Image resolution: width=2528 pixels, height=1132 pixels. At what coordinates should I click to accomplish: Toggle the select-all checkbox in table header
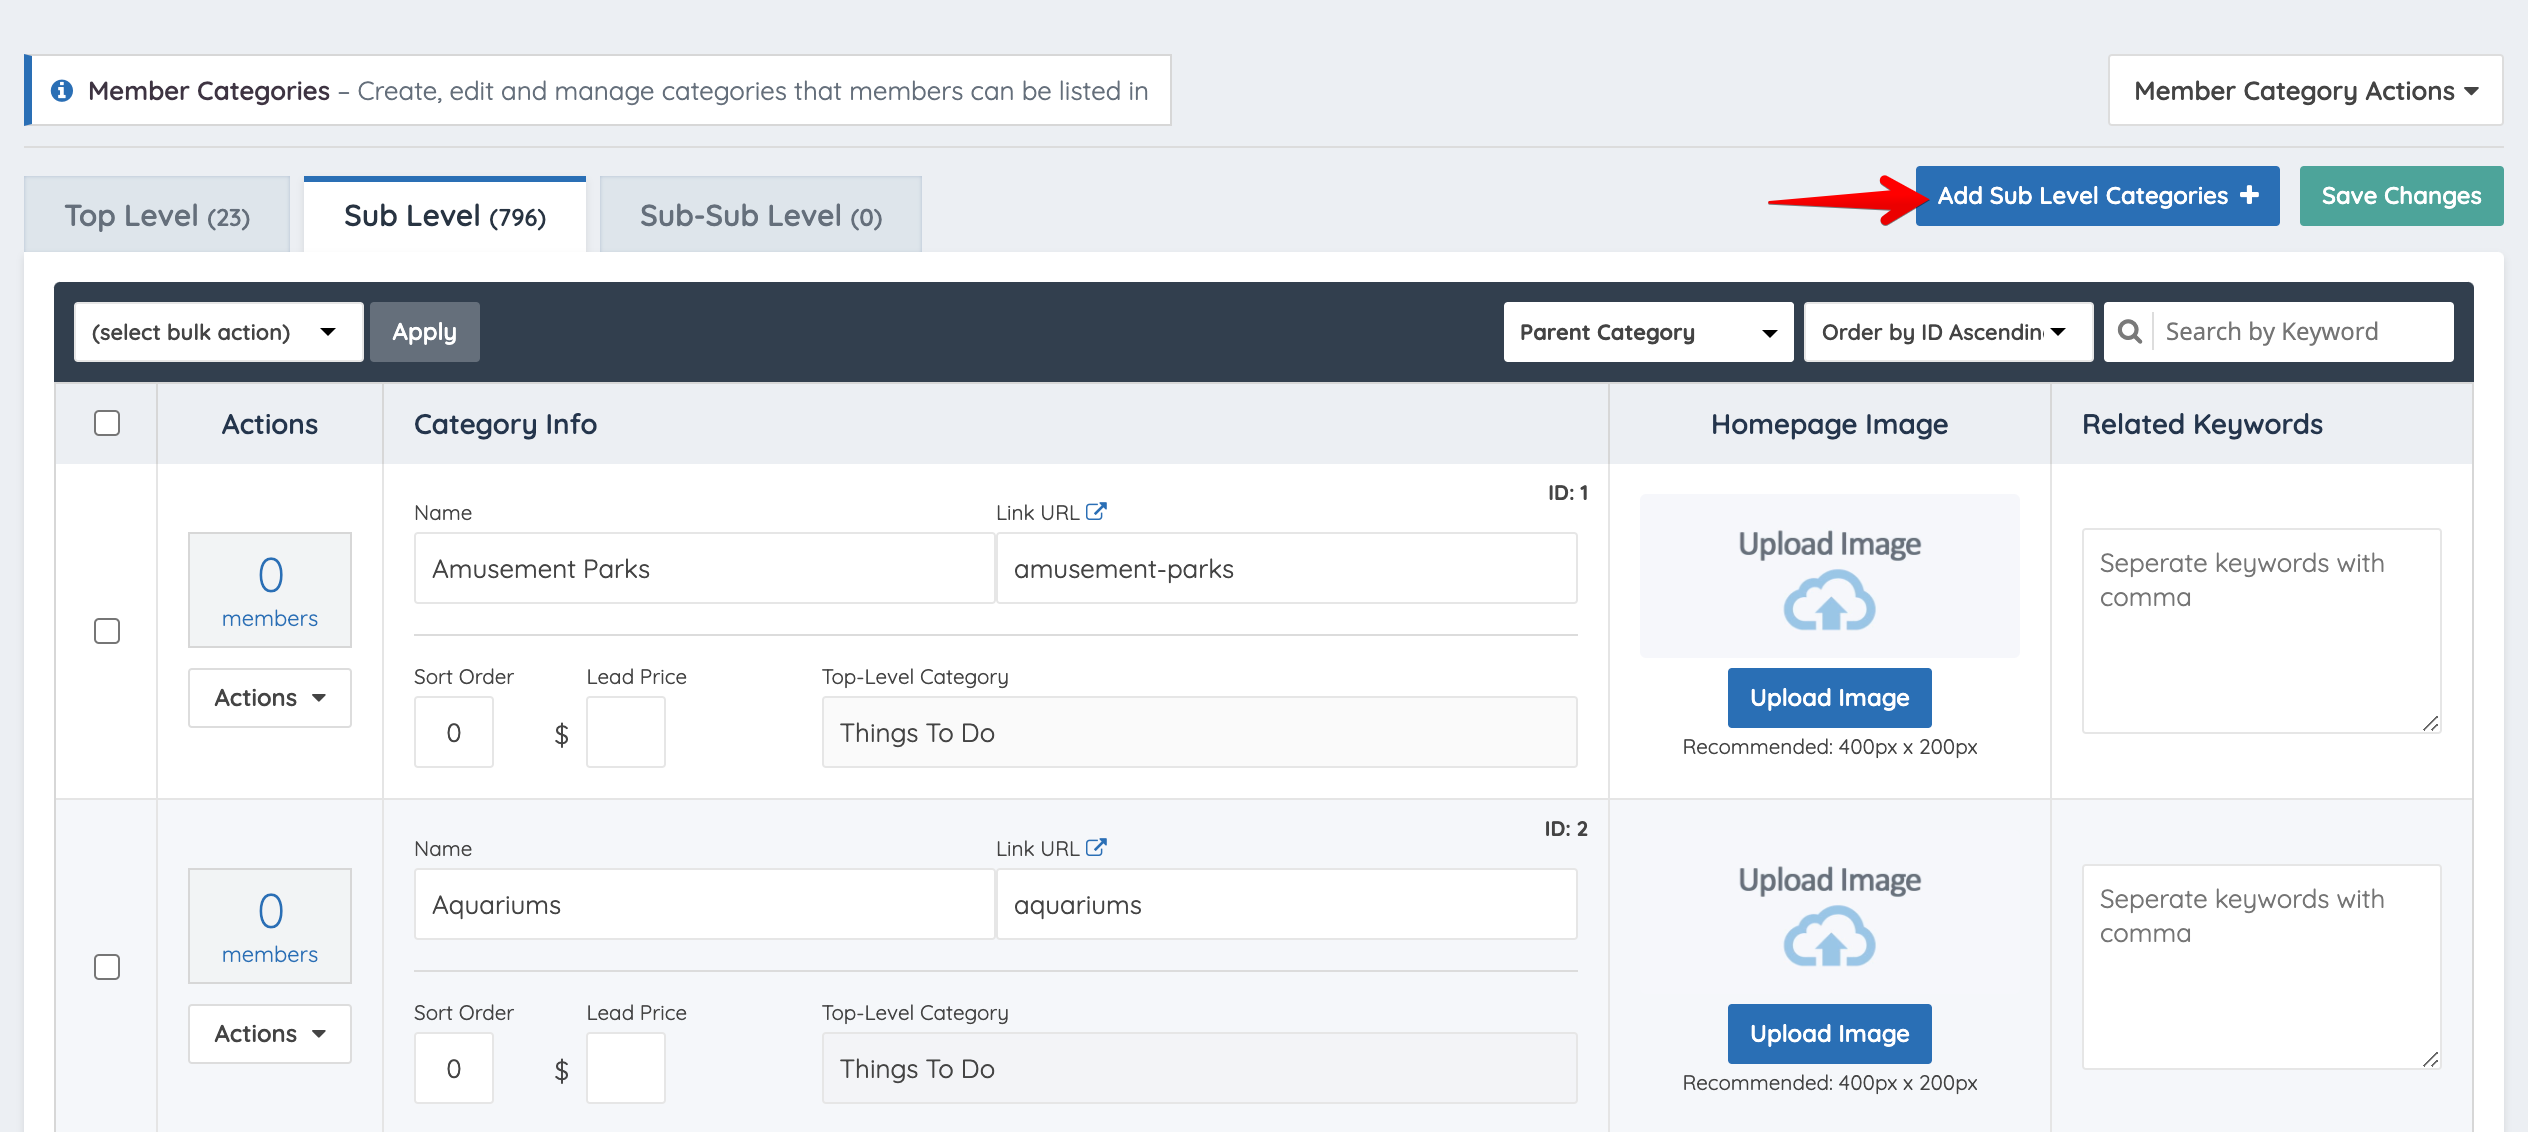(x=107, y=423)
